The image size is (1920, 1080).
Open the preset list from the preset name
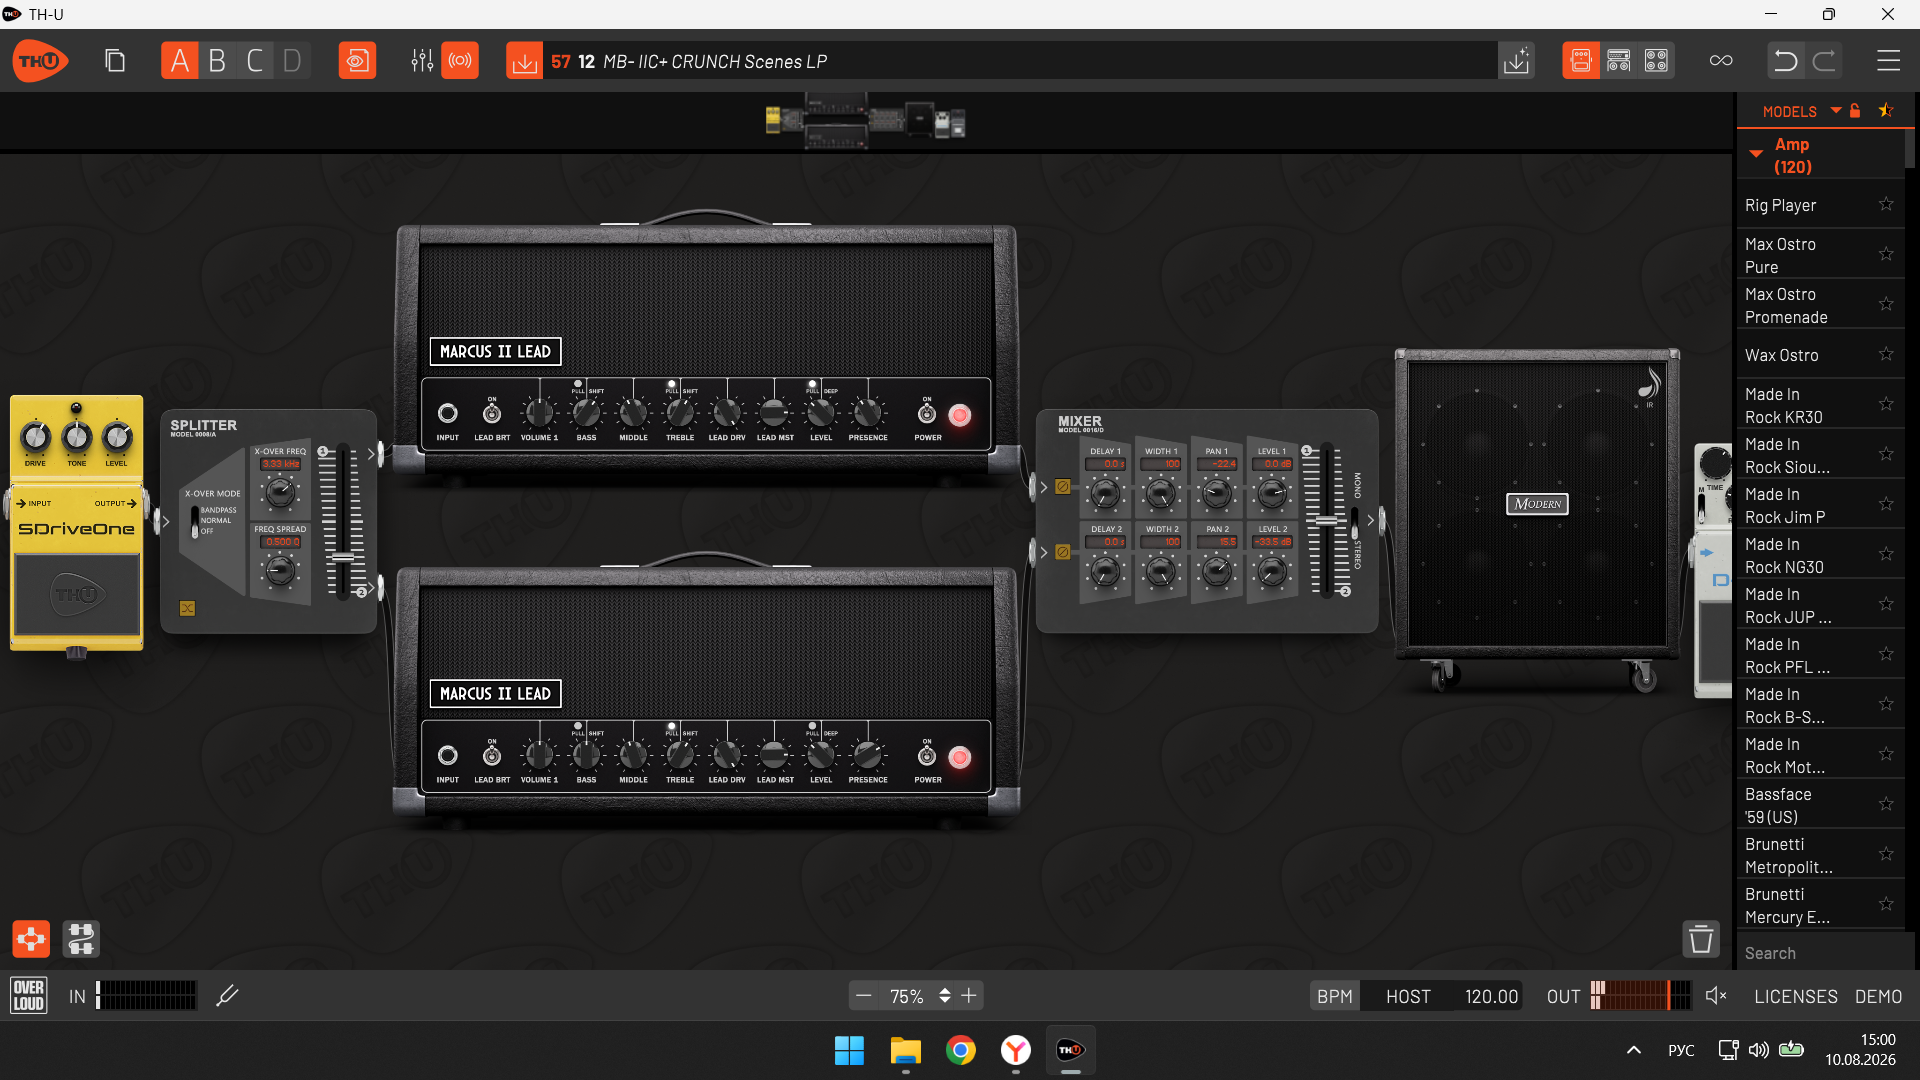[x=715, y=62]
